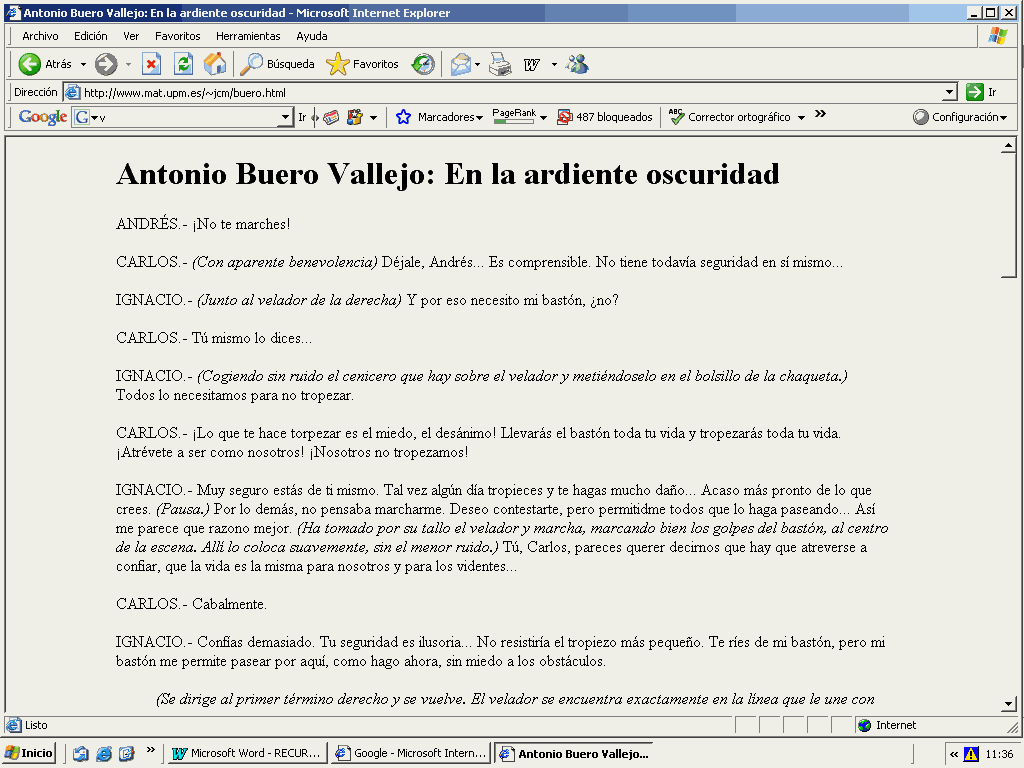Open the Forward history dropdown arrow
The height and width of the screenshot is (768, 1024).
coord(128,64)
